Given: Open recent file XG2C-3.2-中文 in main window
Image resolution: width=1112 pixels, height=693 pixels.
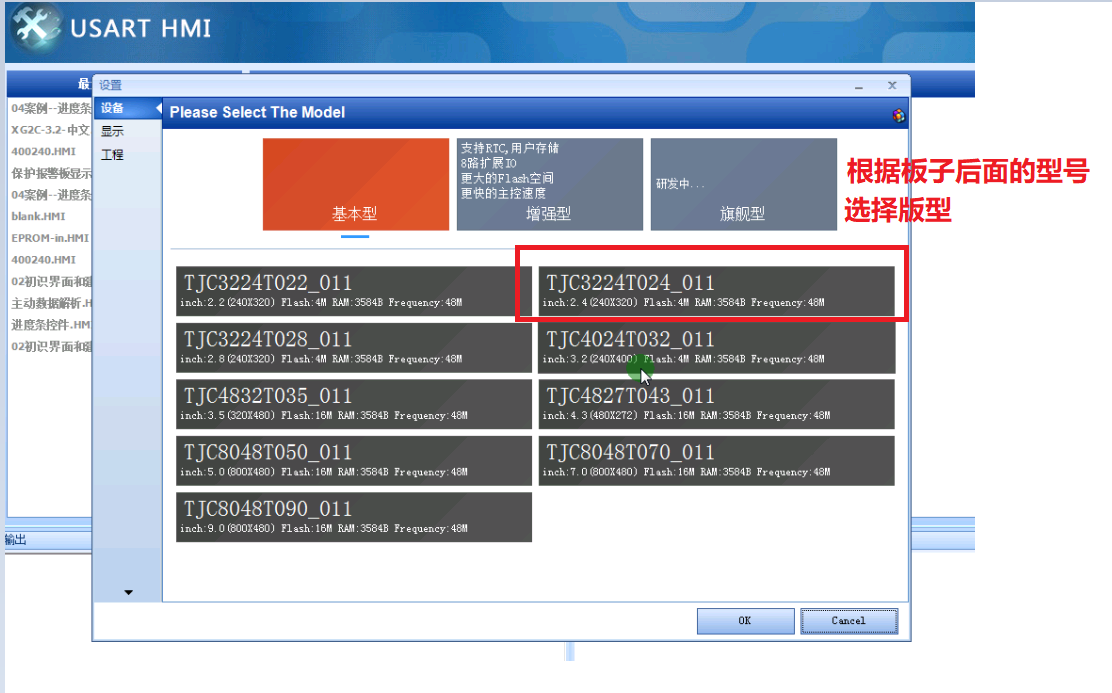Looking at the screenshot, I should 50,130.
